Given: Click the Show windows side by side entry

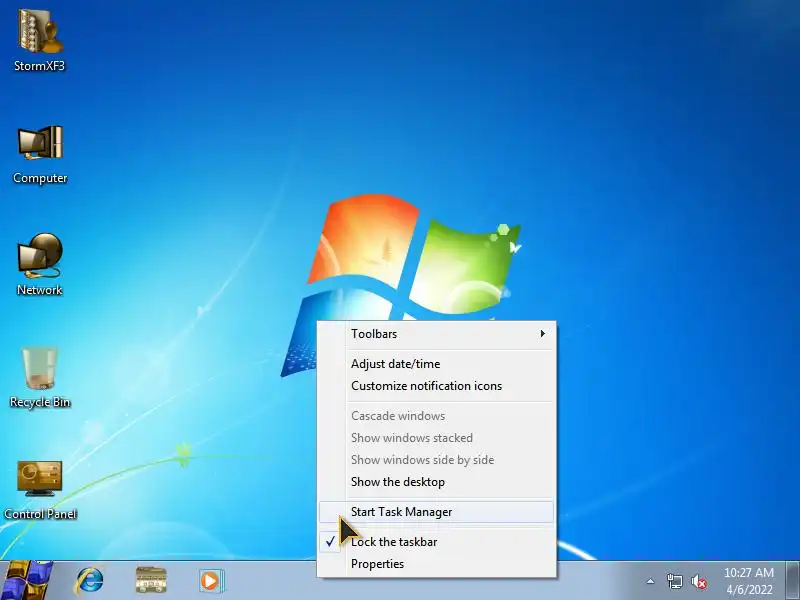Looking at the screenshot, I should click(437, 460).
